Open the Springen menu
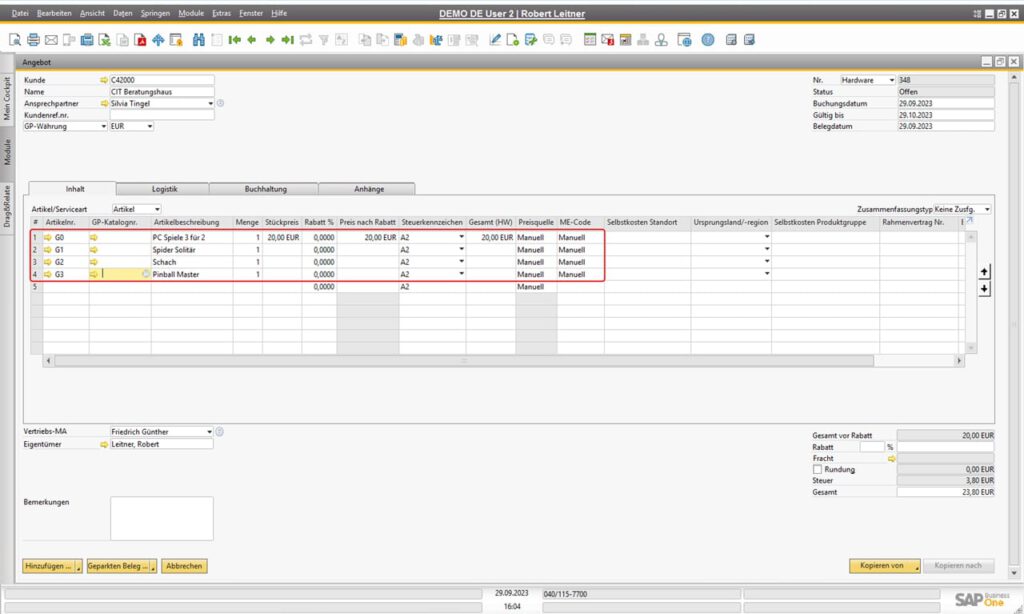 click(155, 13)
